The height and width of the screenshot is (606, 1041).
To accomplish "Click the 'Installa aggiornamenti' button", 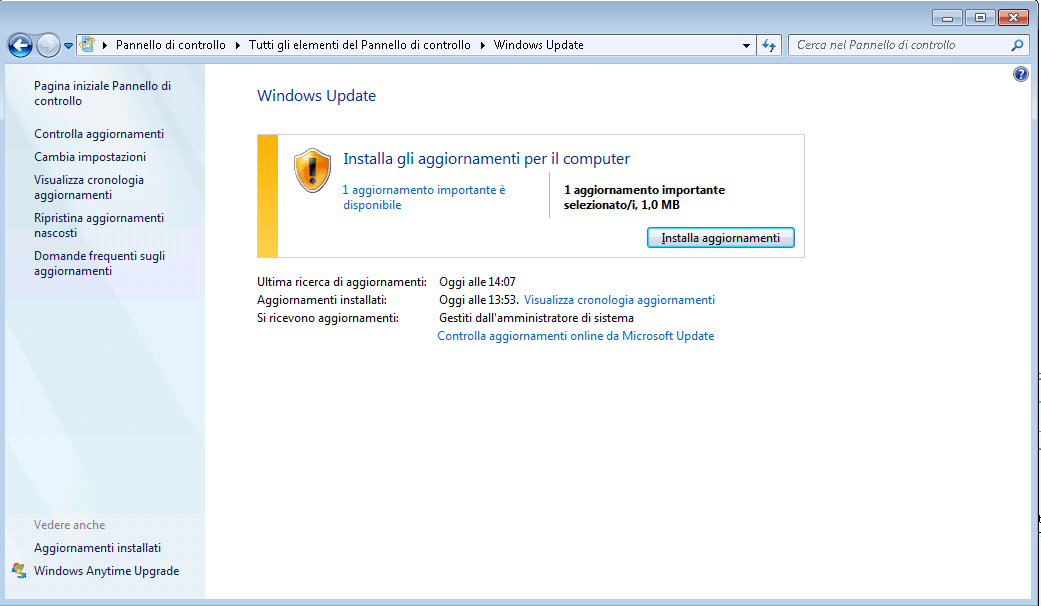I will pos(720,238).
